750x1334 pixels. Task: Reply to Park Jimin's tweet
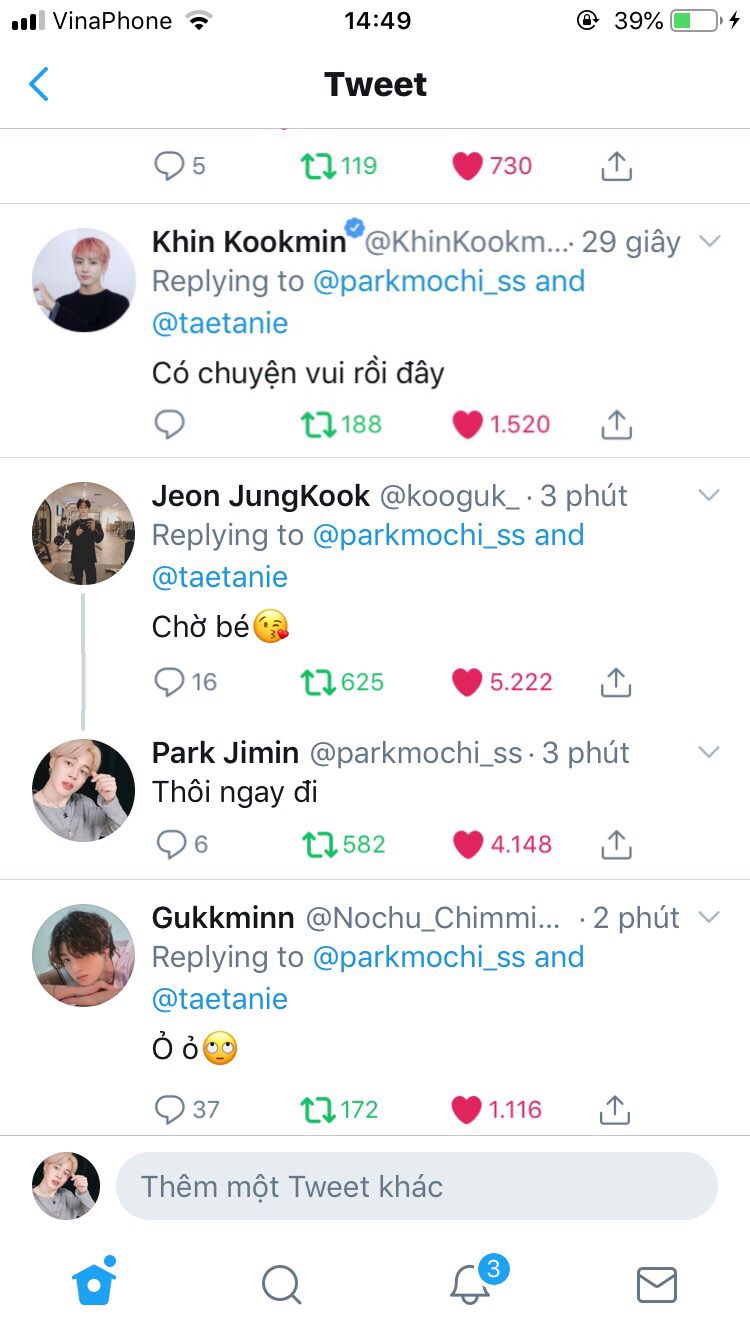point(170,845)
